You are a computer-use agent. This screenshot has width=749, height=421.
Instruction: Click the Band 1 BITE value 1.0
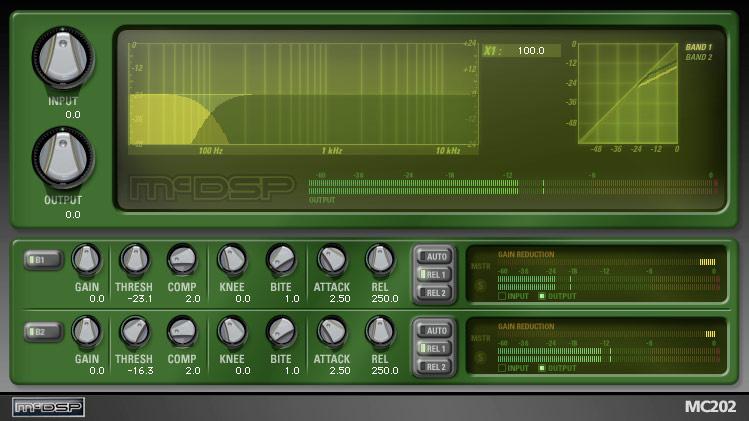(292, 299)
